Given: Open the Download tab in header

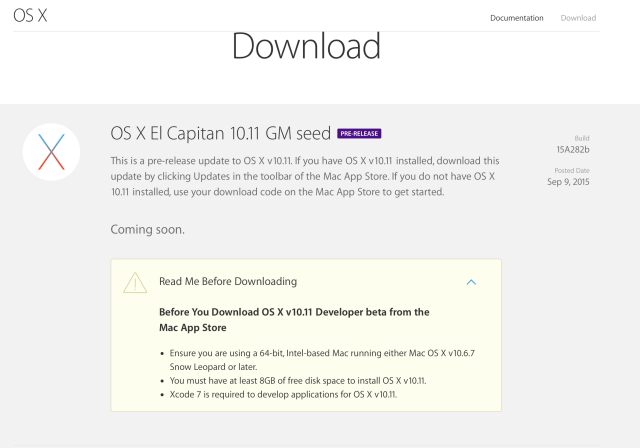Looking at the screenshot, I should 578,18.
